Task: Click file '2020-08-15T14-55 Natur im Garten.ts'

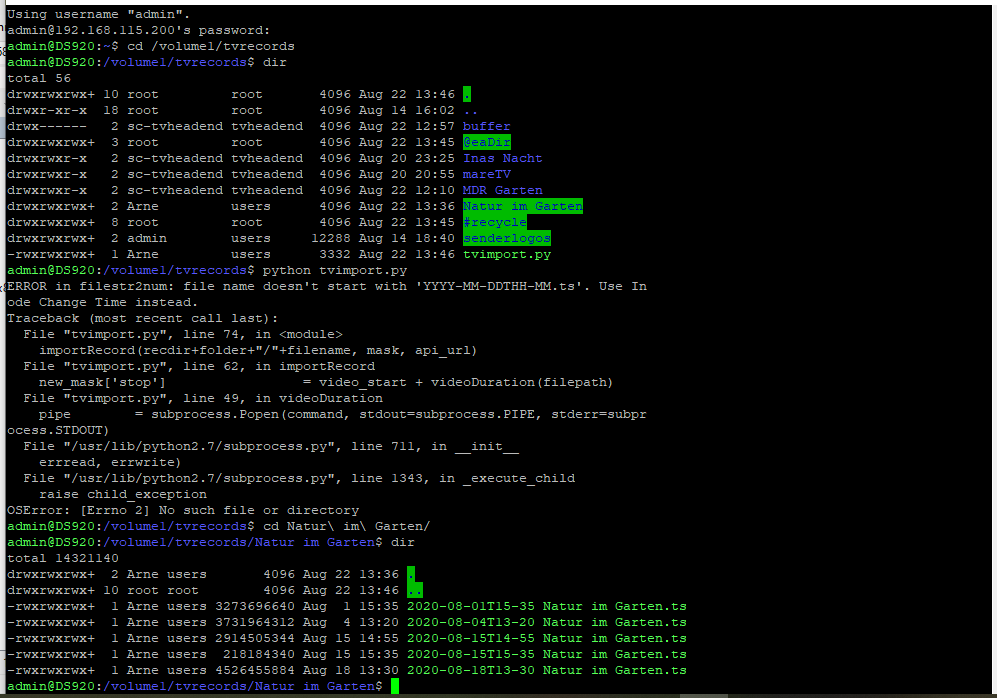Action: [547, 638]
